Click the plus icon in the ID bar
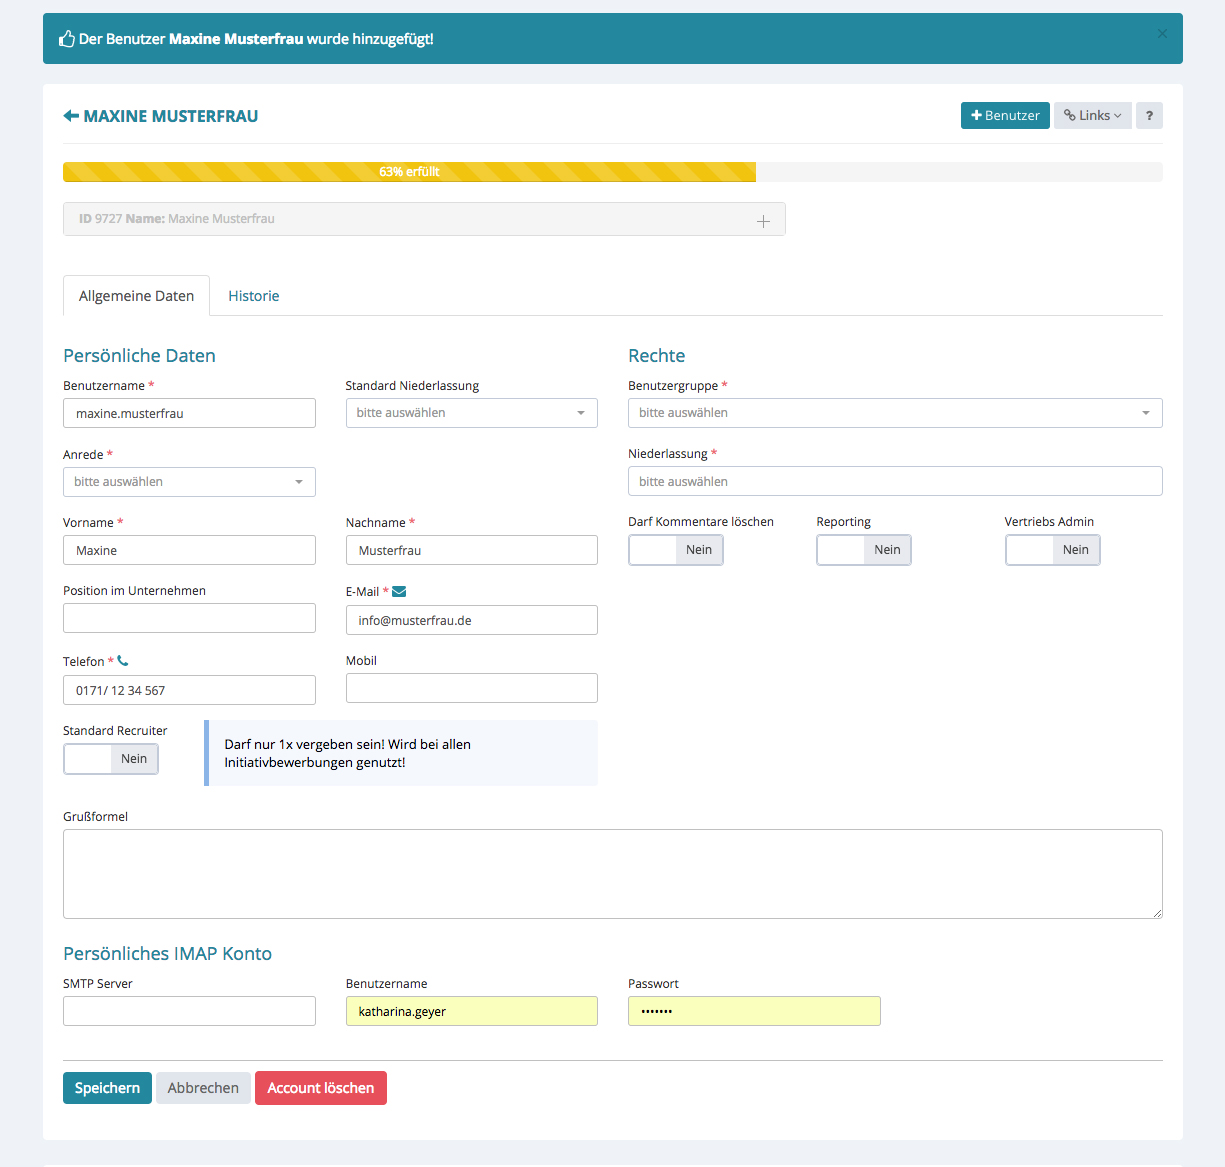Viewport: 1225px width, 1167px height. (763, 221)
